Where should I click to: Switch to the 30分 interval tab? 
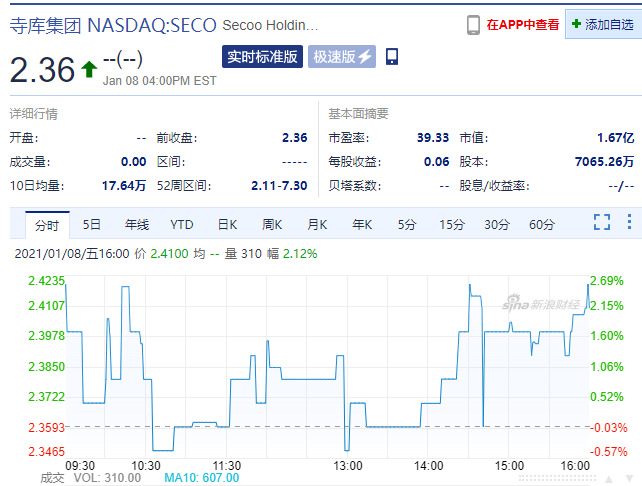pos(497,225)
